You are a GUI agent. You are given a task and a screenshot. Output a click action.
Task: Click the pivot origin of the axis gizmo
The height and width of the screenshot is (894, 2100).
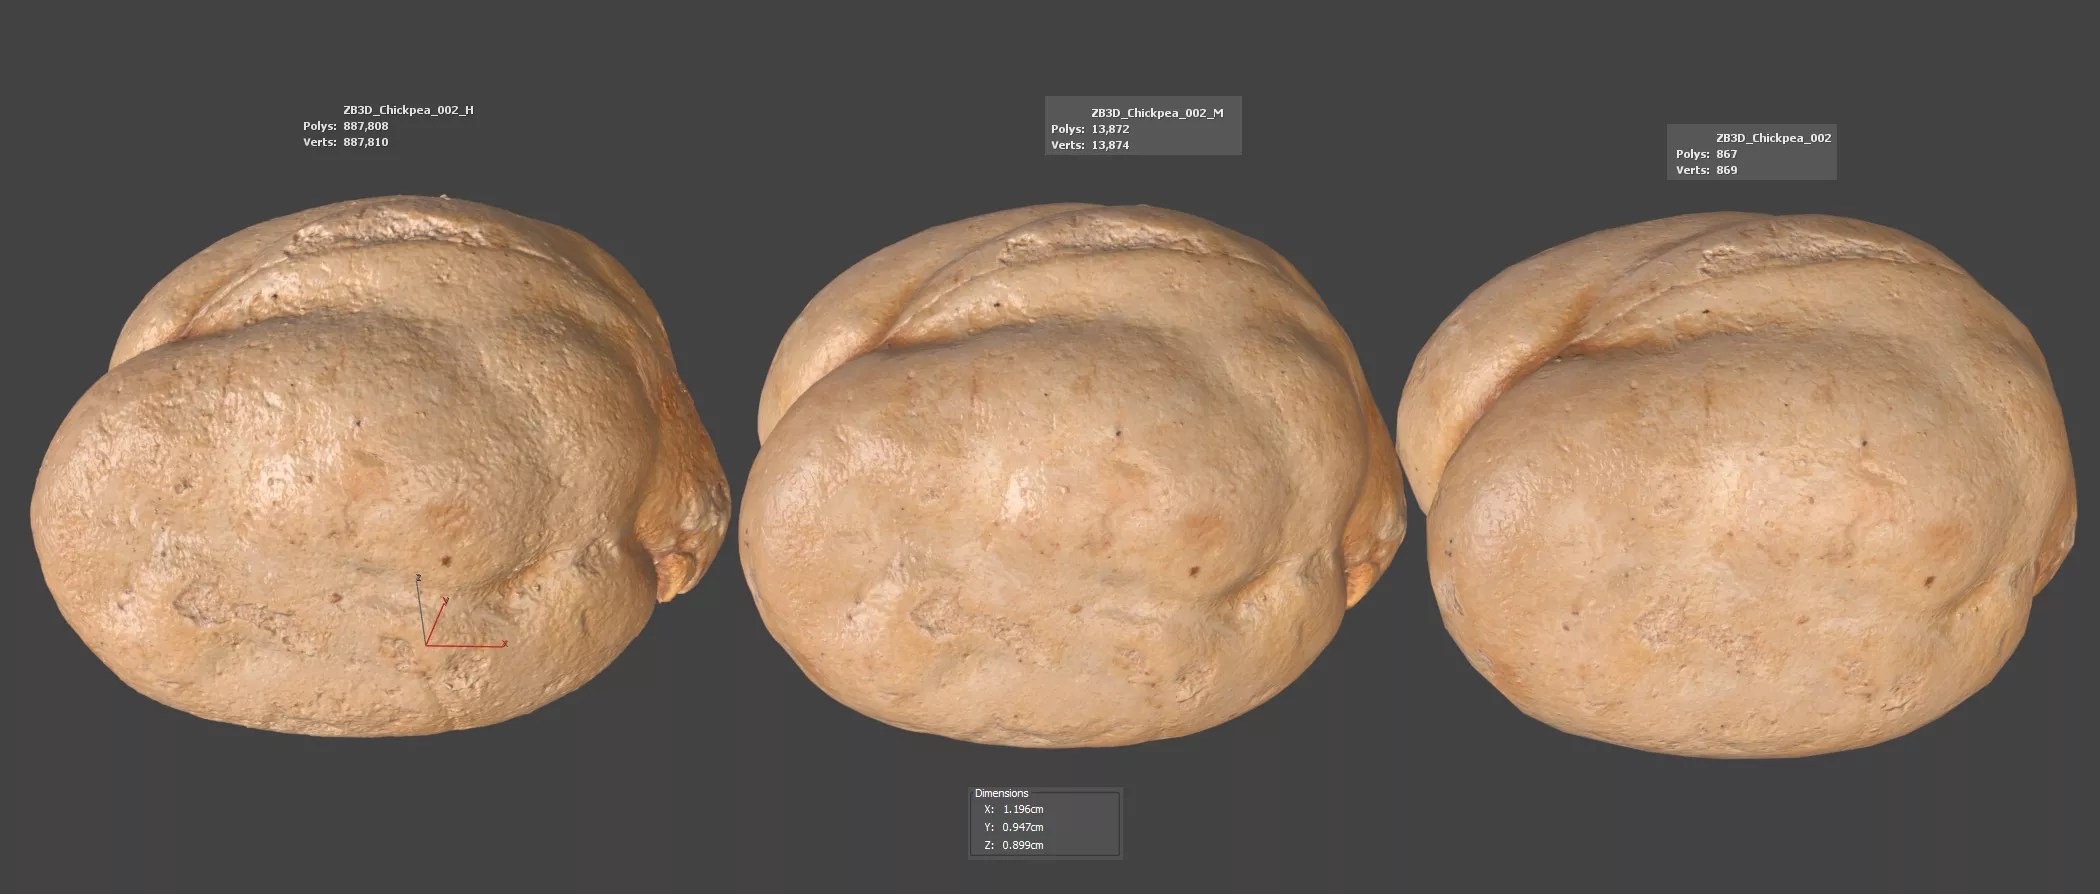(427, 645)
